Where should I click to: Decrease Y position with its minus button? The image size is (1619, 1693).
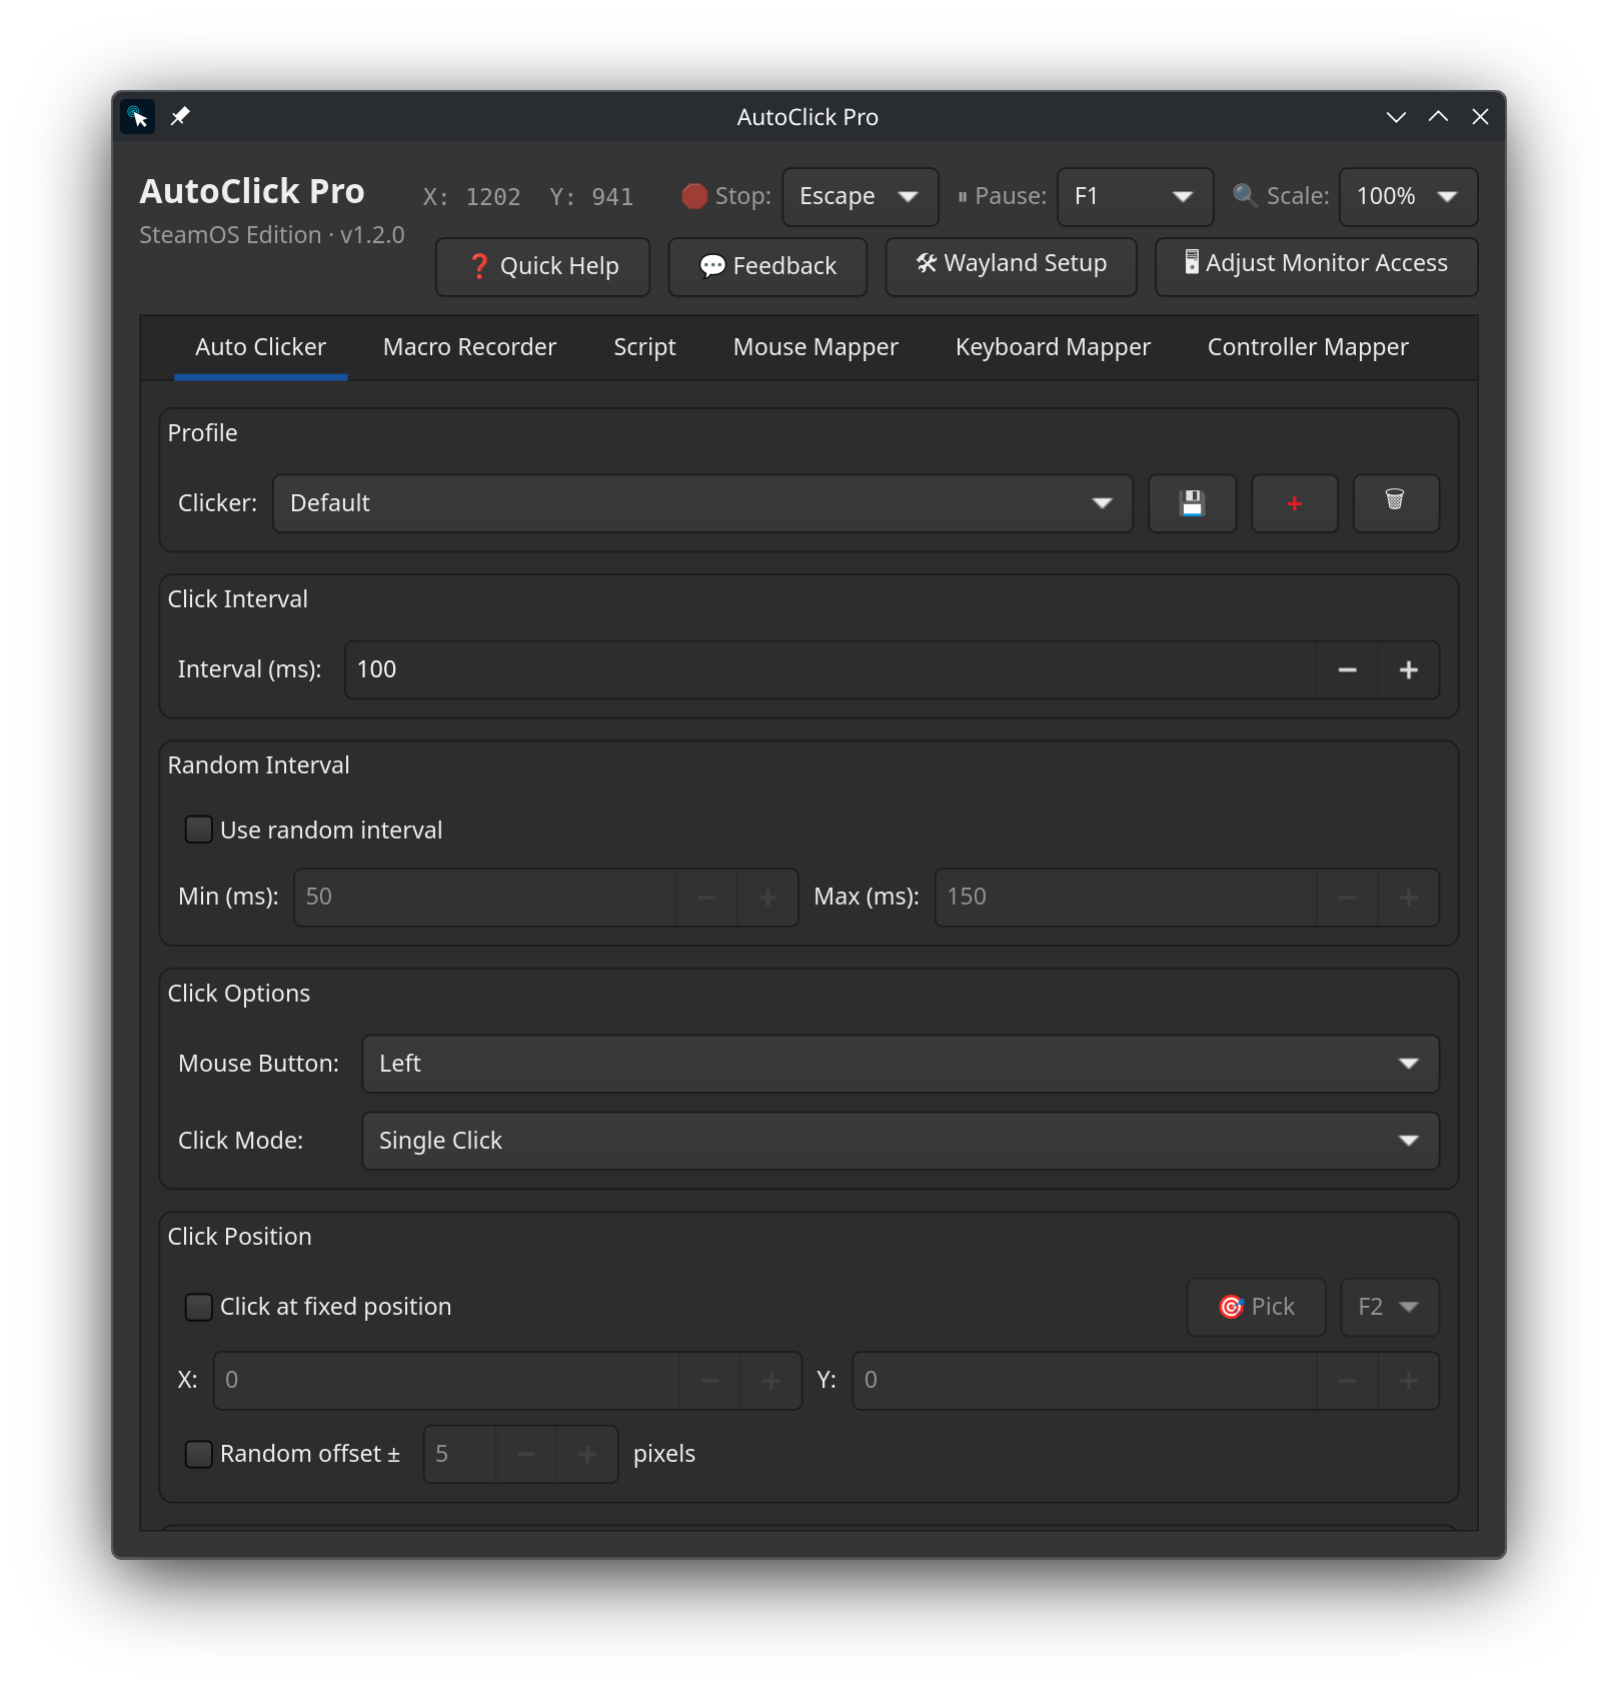click(x=1347, y=1381)
